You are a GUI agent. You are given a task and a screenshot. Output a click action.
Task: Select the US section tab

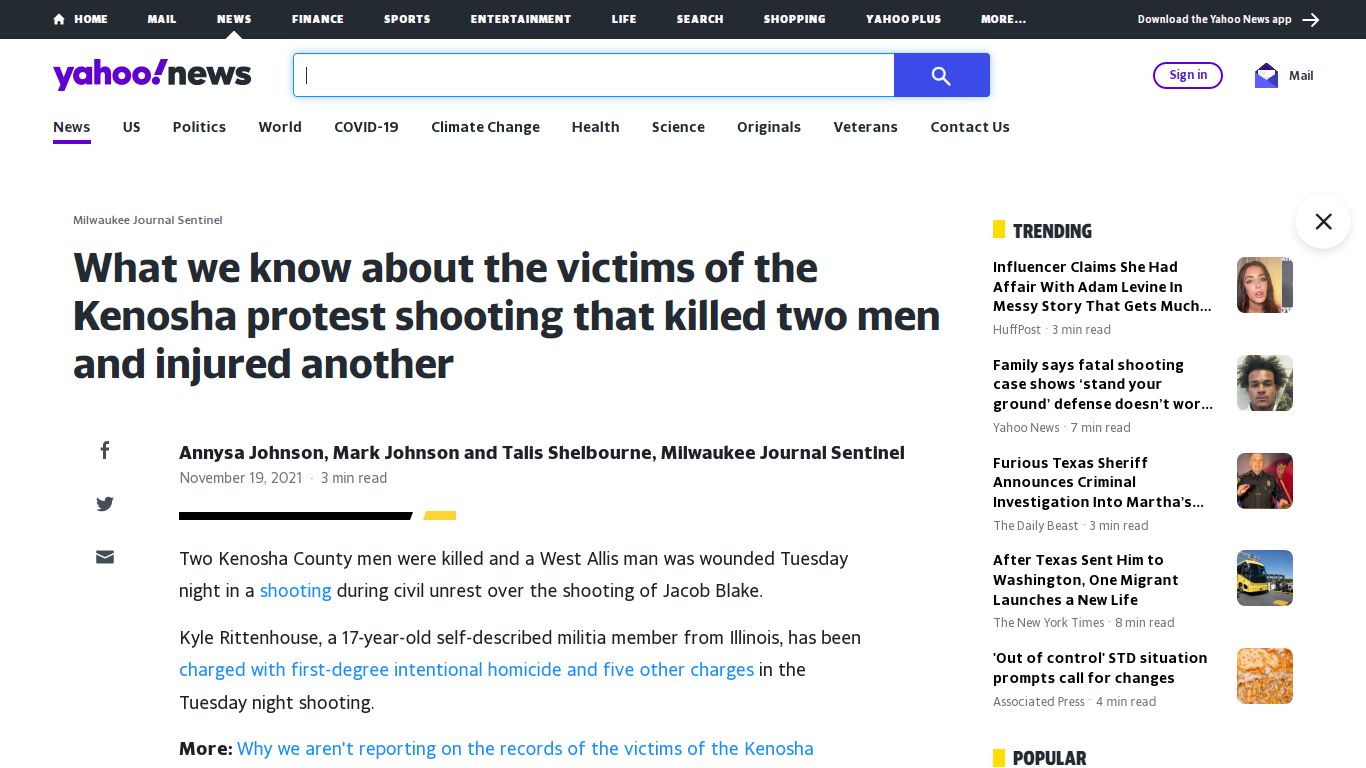coord(132,127)
